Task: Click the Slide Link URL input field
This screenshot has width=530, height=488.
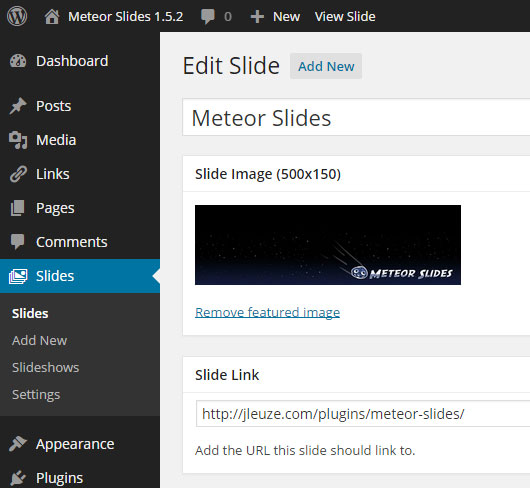Action: [x=363, y=414]
